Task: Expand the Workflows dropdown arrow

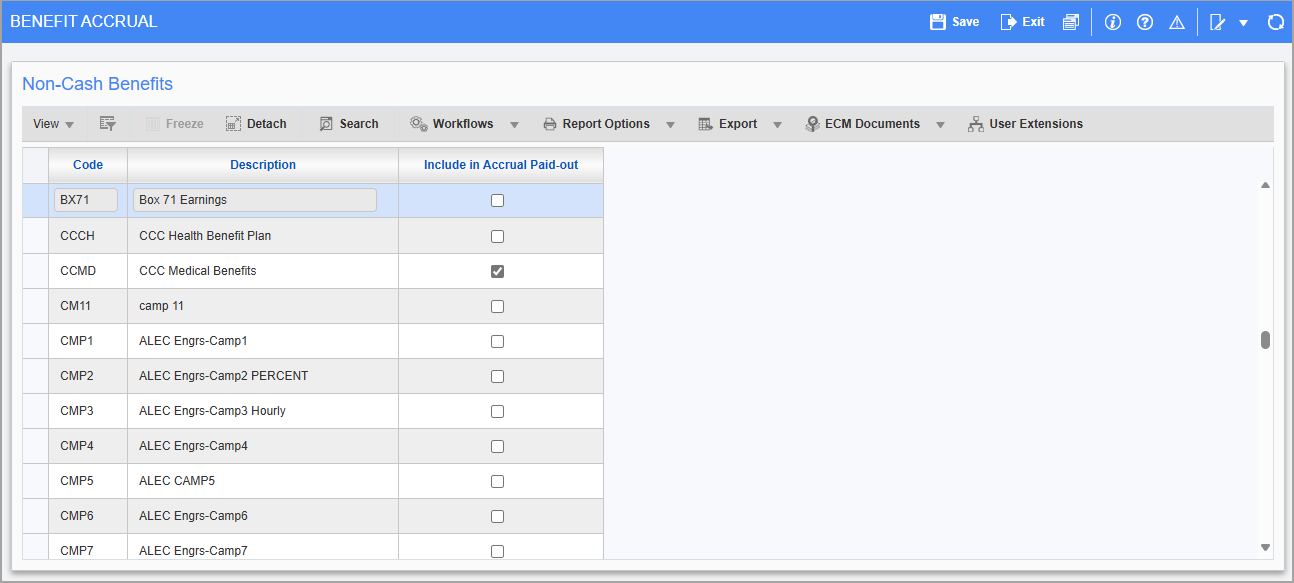Action: pos(514,125)
